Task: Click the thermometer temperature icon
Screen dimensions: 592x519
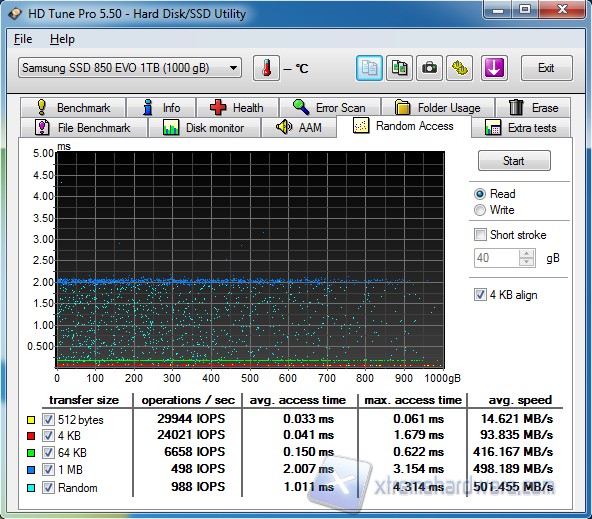Action: pos(267,68)
